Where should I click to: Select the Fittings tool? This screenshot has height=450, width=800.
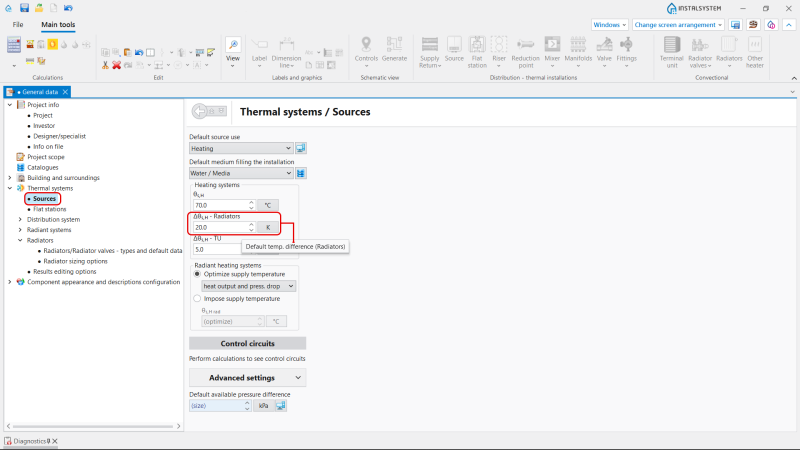(627, 52)
